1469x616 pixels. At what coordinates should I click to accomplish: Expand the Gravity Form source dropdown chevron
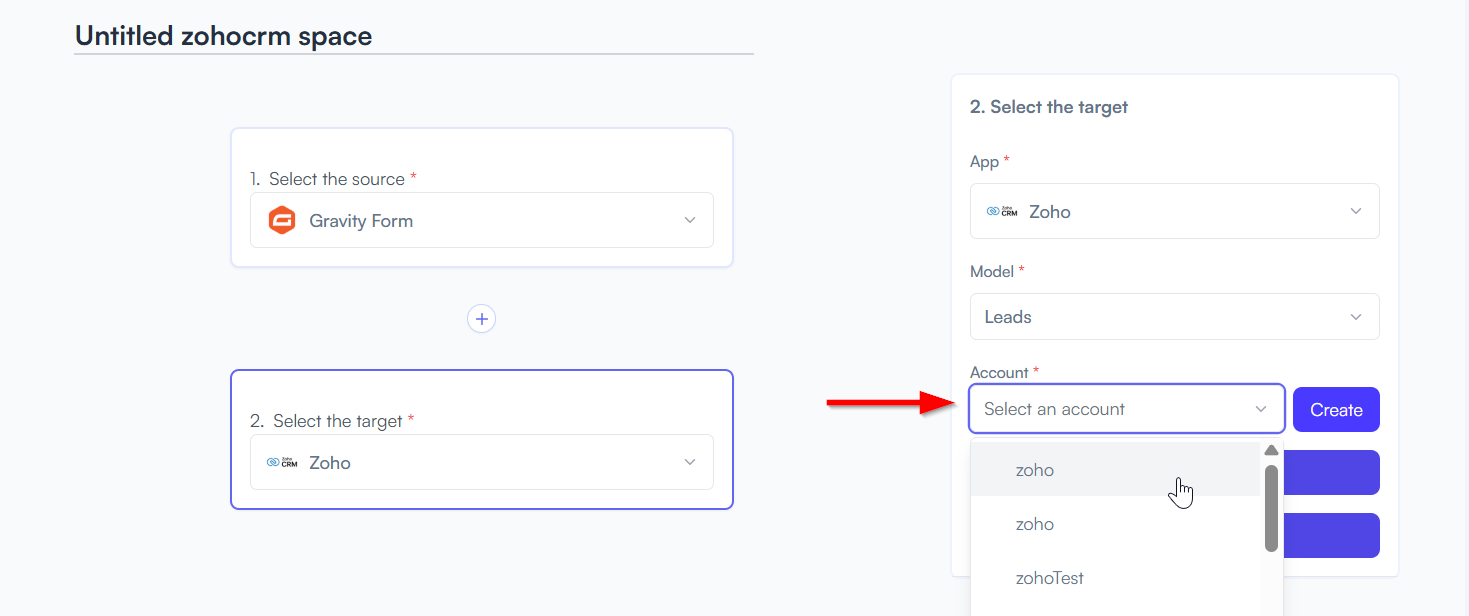pyautogui.click(x=690, y=220)
